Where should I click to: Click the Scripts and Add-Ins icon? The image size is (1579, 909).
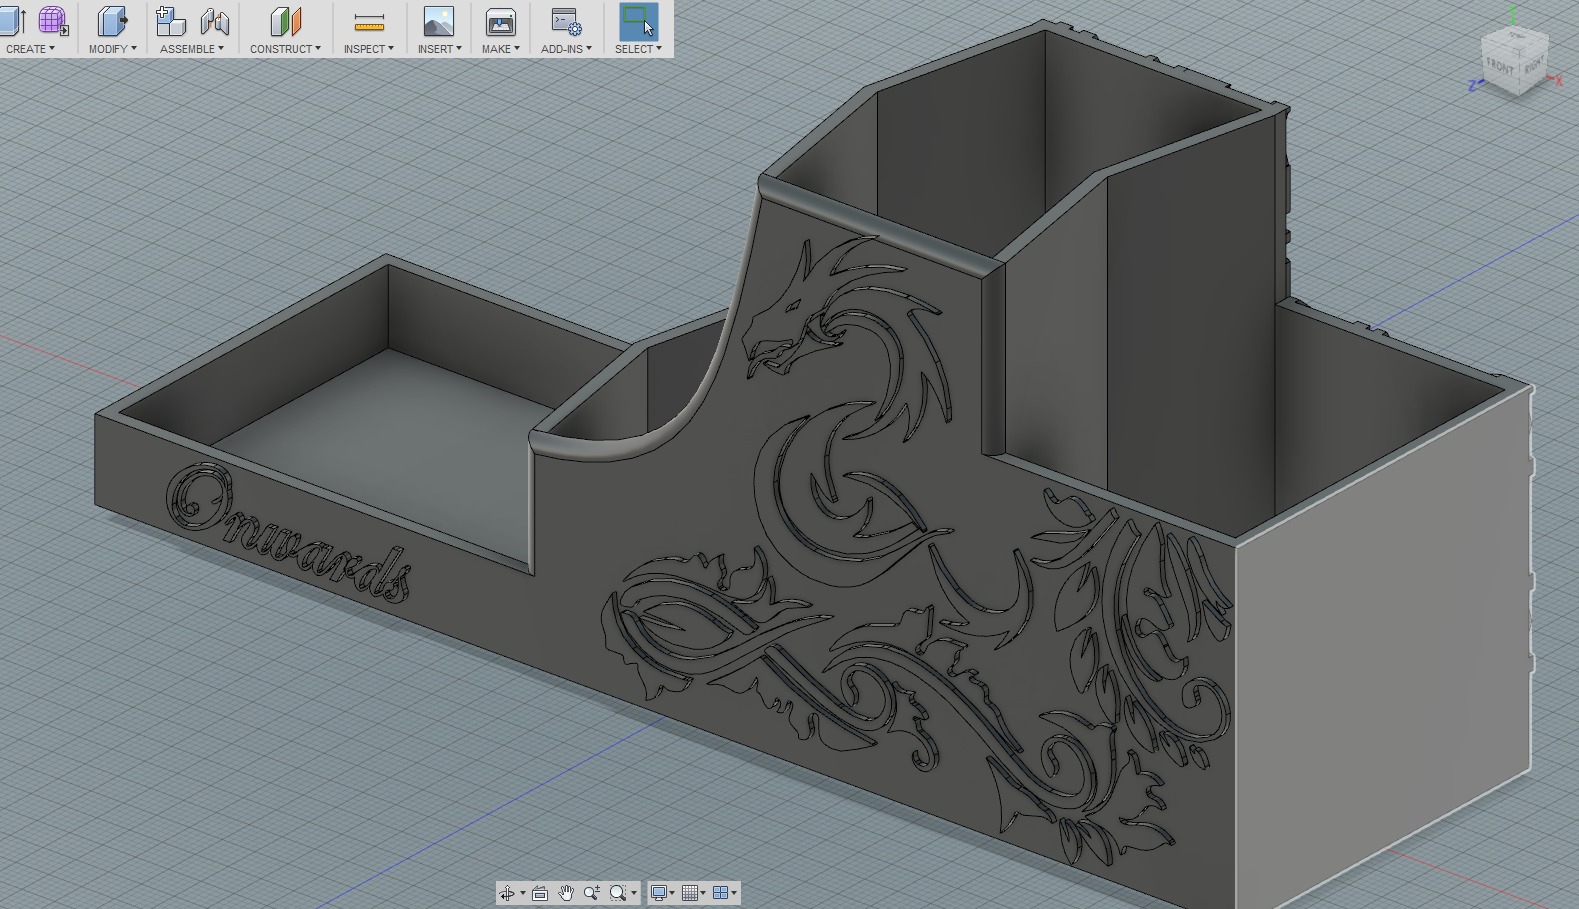[x=566, y=21]
